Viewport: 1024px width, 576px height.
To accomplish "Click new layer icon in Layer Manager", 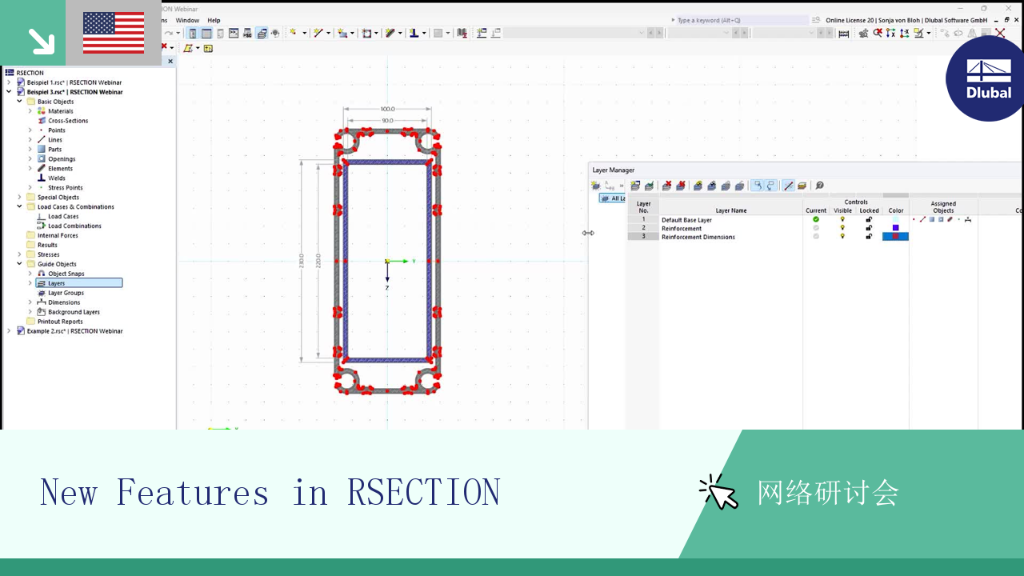I will [635, 186].
